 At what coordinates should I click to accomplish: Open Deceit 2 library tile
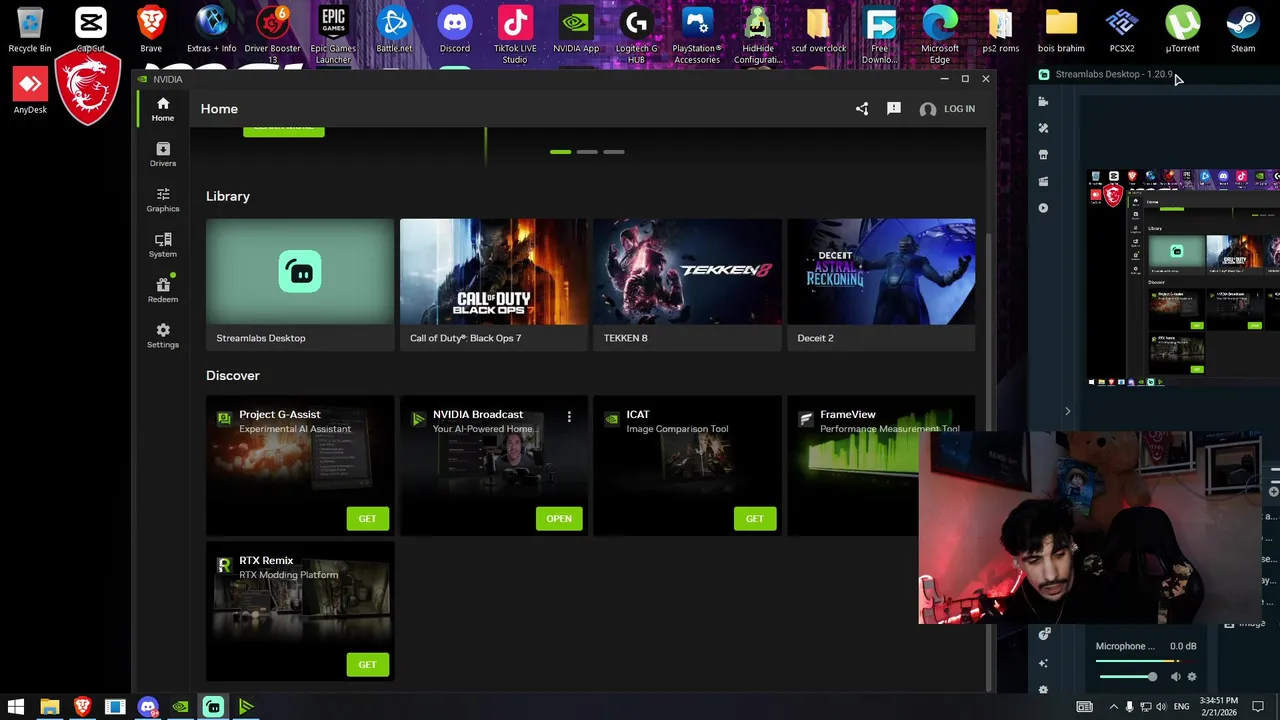[881, 284]
